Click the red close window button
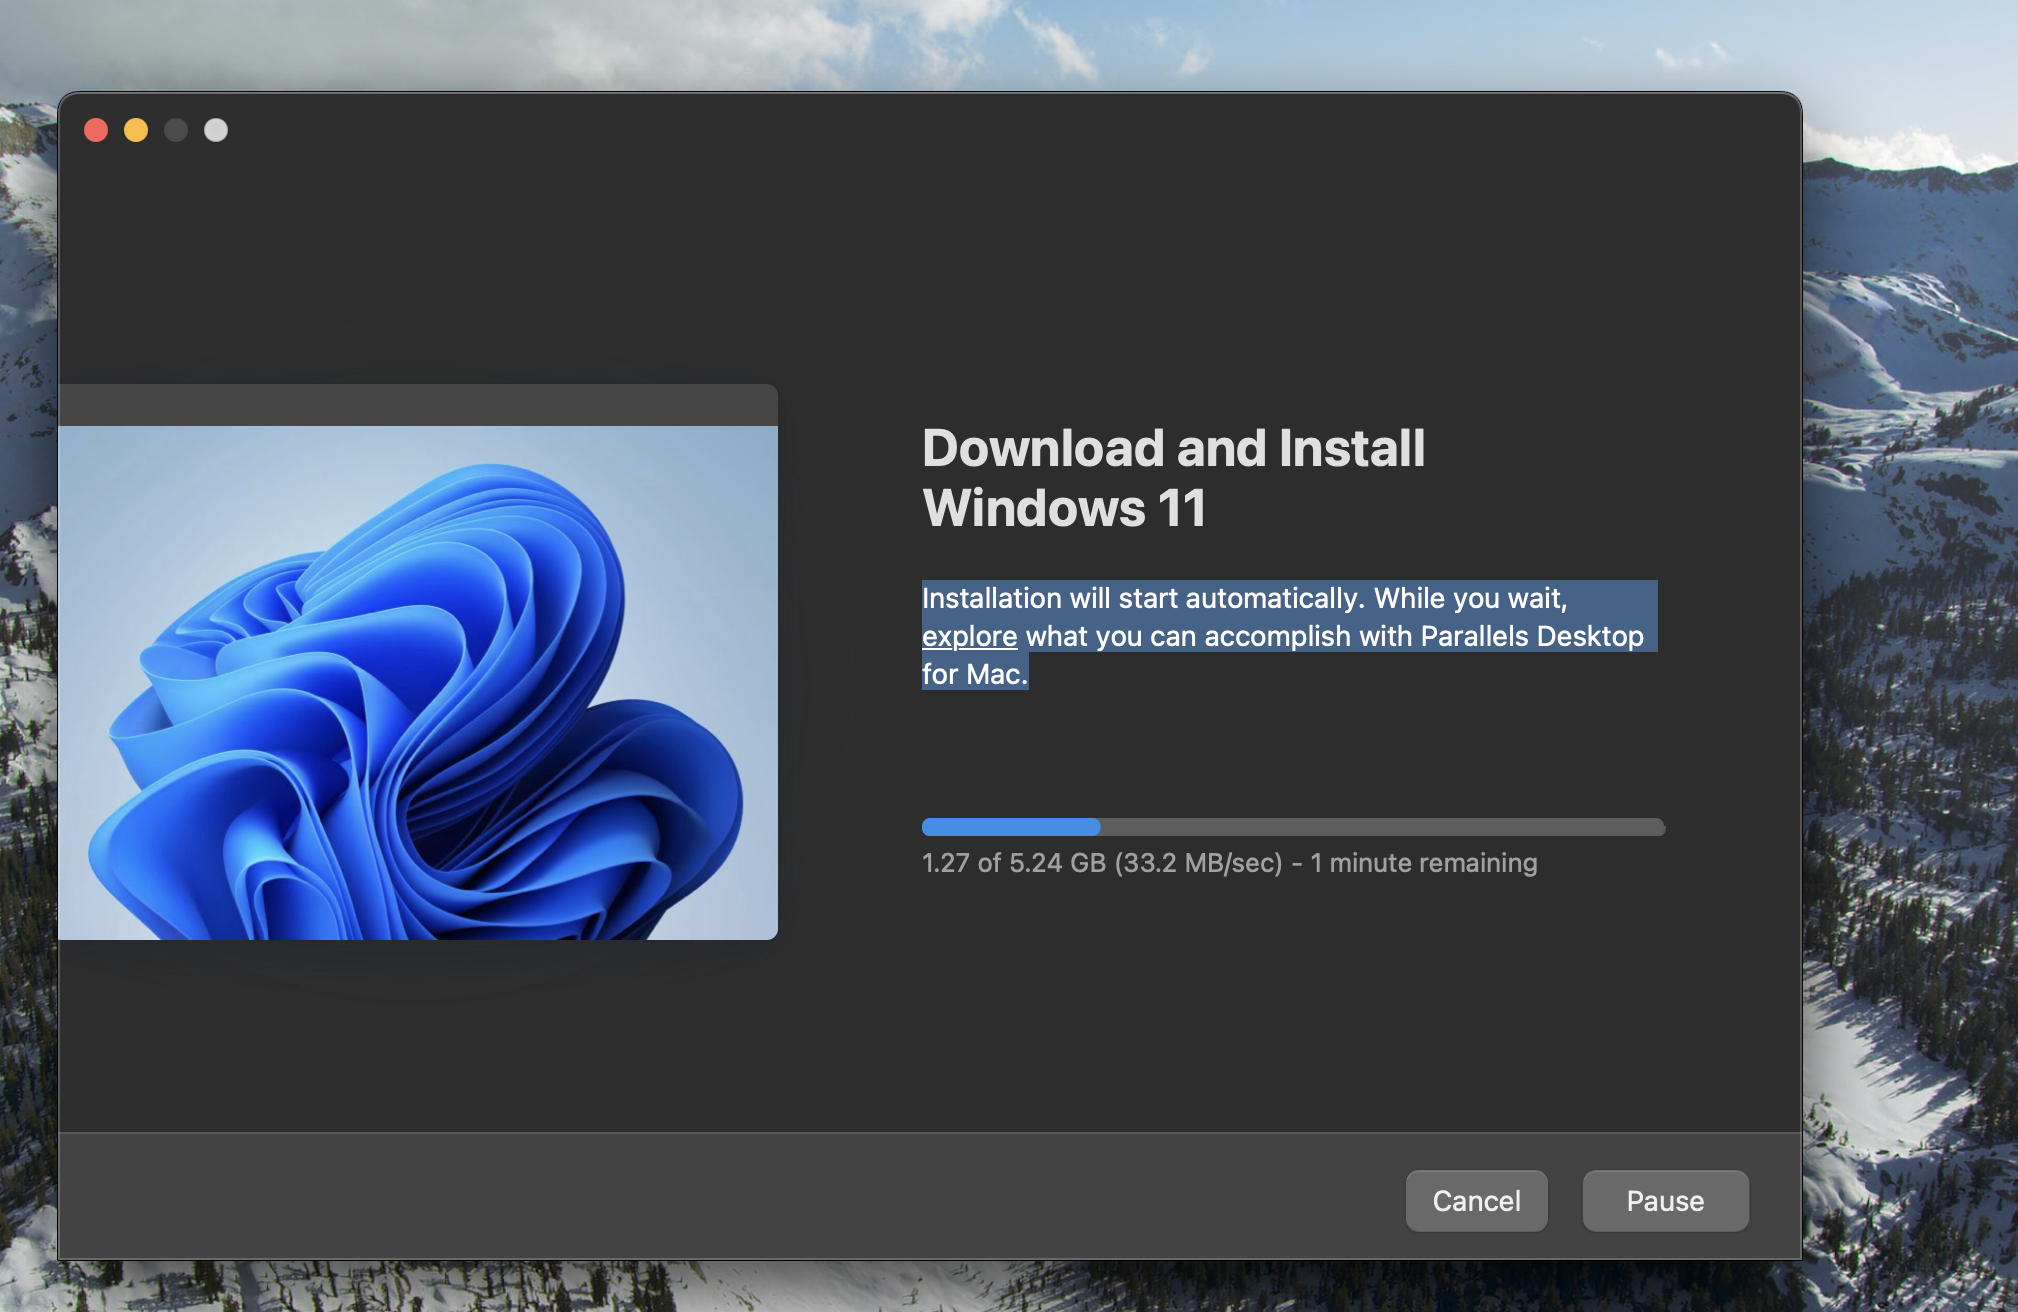 [96, 130]
